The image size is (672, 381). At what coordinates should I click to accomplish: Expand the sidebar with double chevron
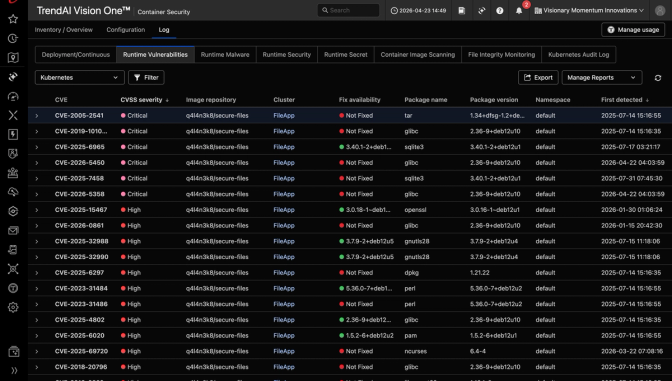14,371
